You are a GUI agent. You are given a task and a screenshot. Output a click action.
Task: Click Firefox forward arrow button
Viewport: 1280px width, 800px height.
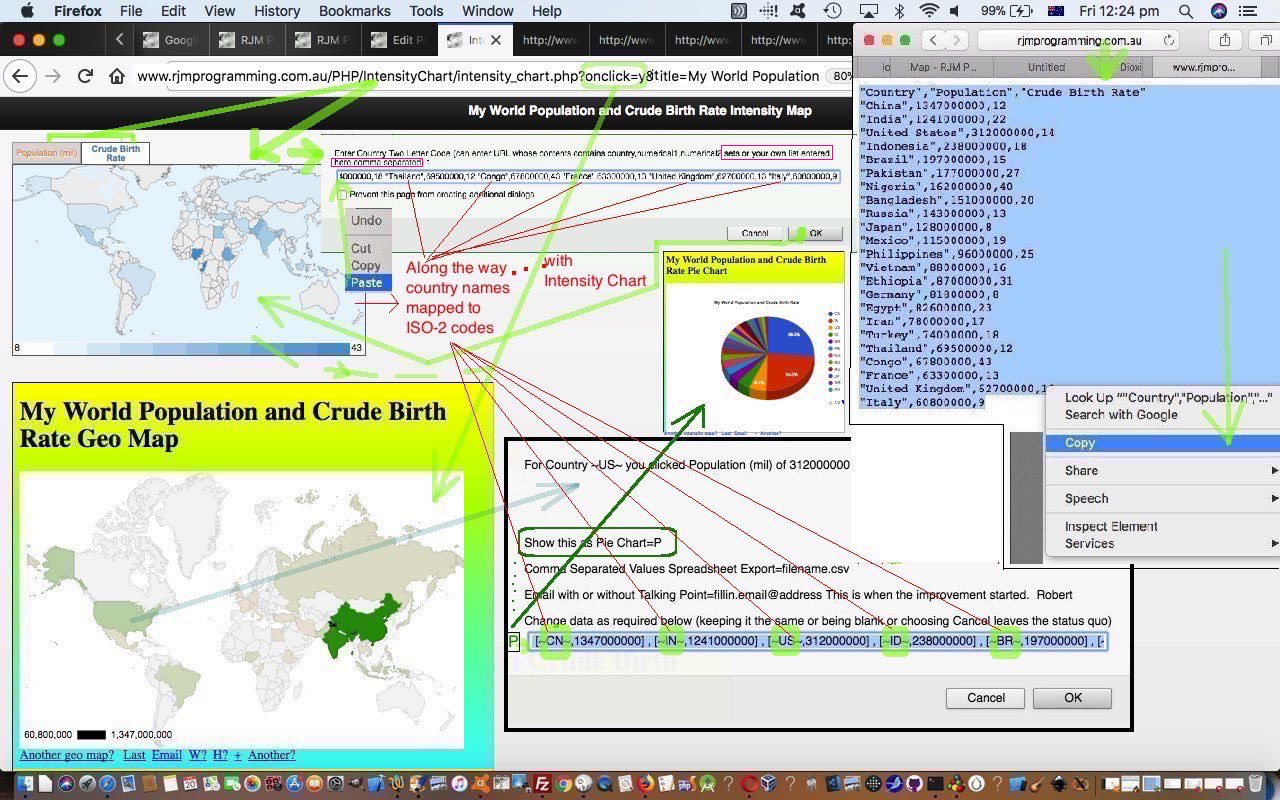[x=53, y=76]
